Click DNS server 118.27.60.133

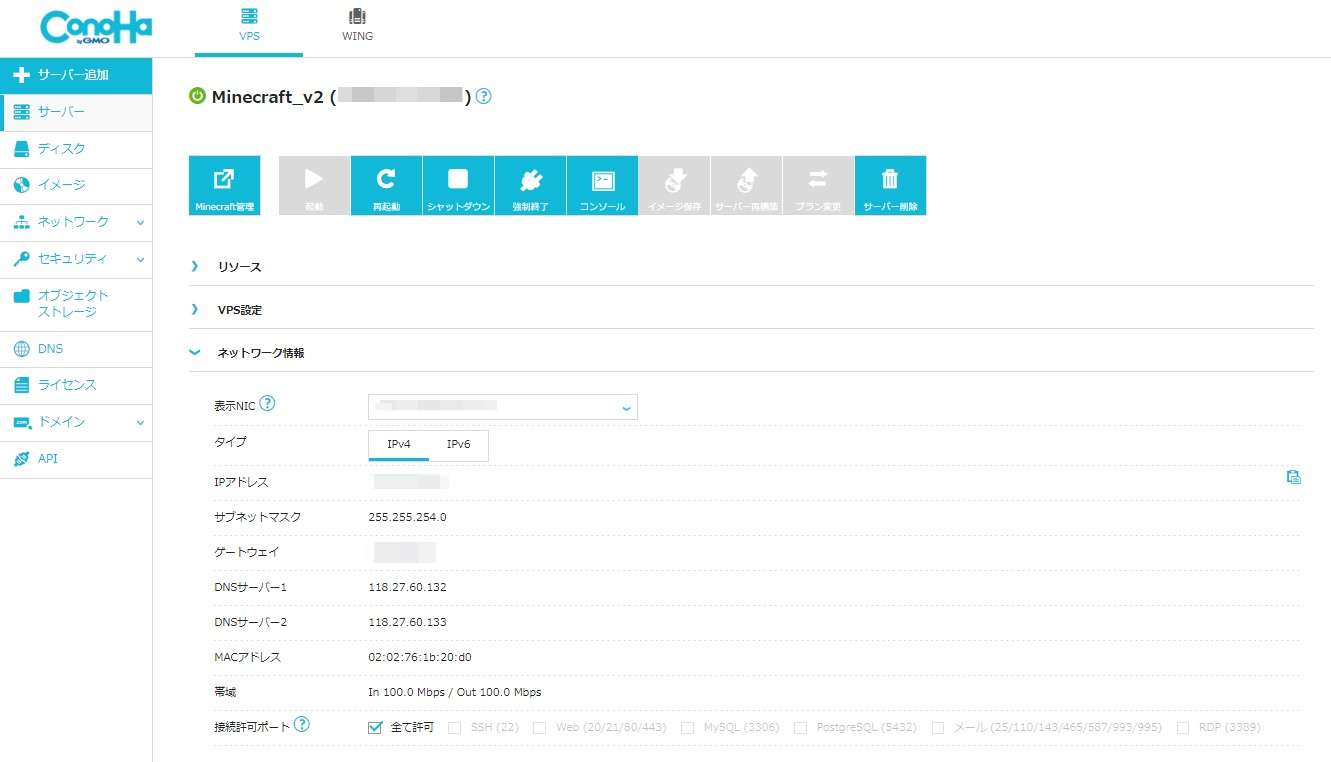[x=407, y=622]
